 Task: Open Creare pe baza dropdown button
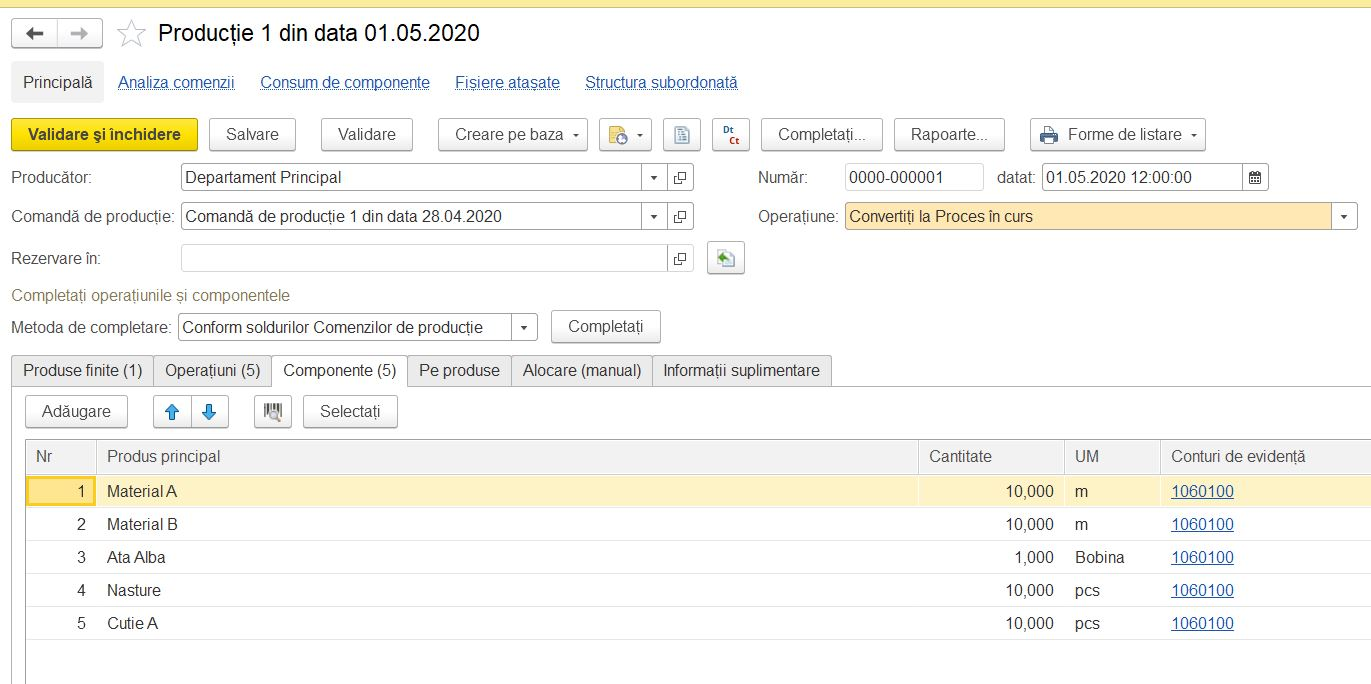tap(513, 134)
